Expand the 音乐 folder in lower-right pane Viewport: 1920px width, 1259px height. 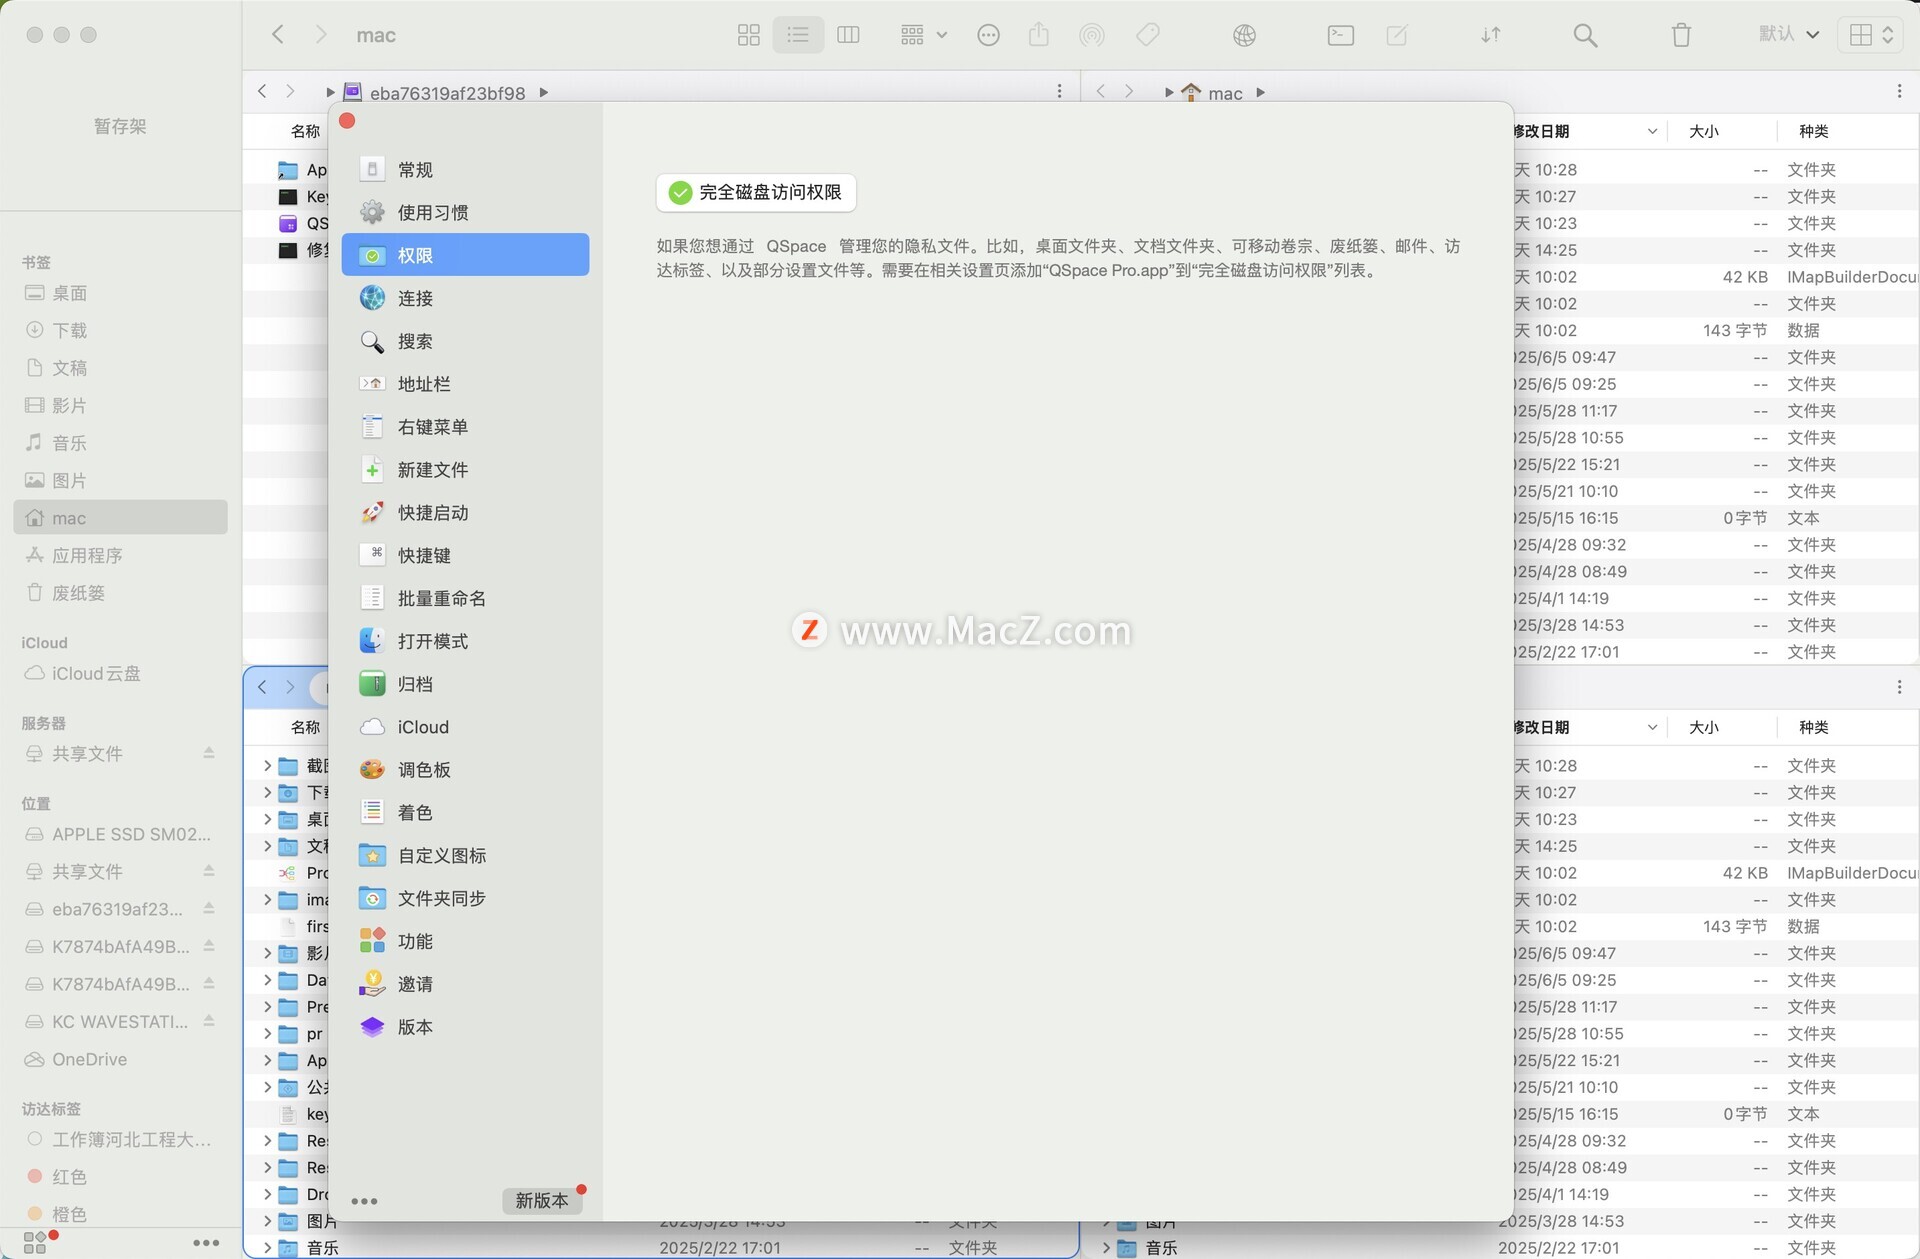tap(1105, 1248)
